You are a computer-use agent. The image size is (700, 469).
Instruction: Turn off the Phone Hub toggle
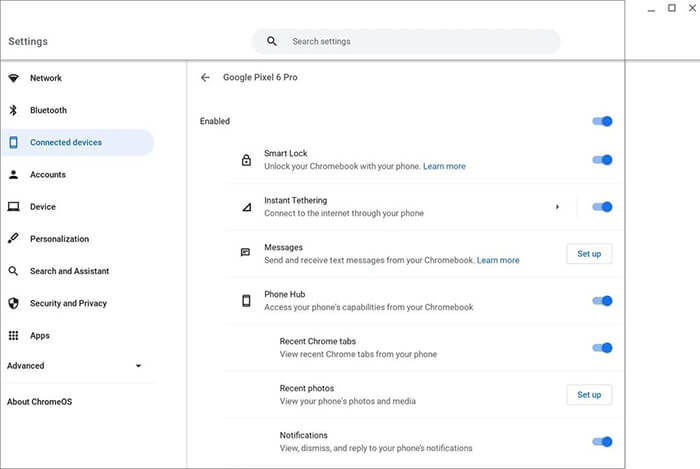(602, 301)
